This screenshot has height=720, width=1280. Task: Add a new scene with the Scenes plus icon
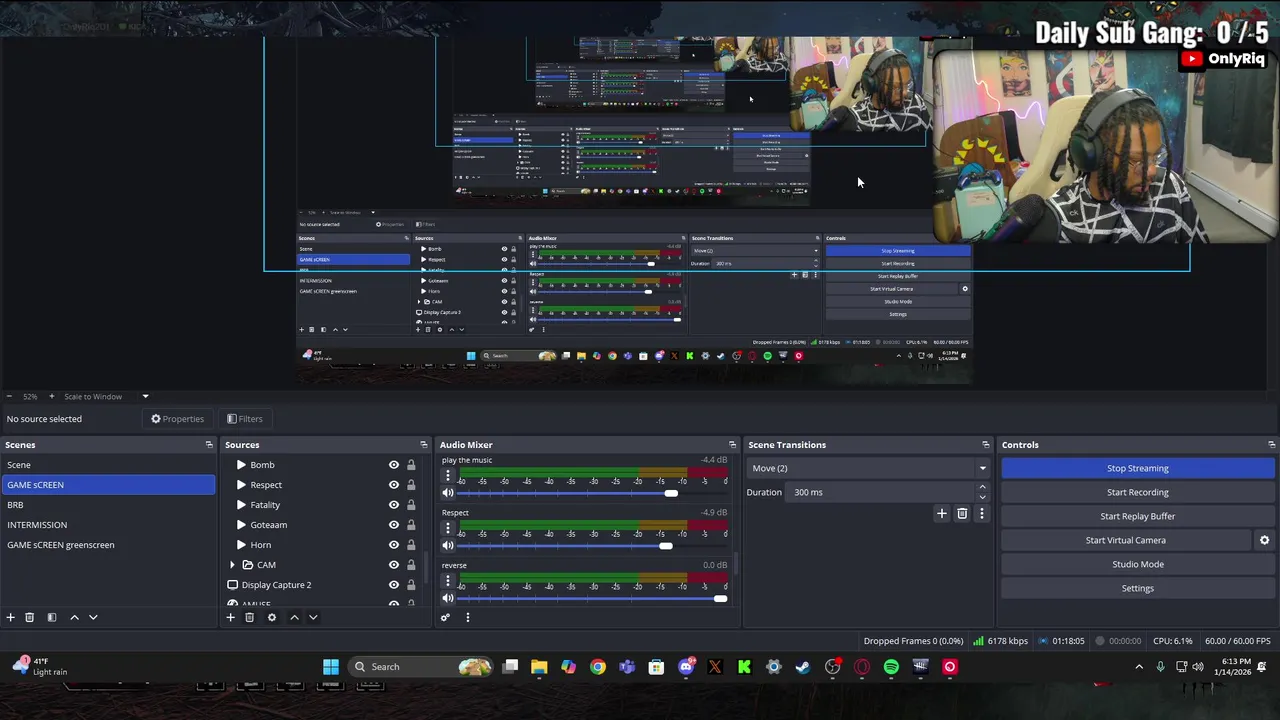pos(10,617)
